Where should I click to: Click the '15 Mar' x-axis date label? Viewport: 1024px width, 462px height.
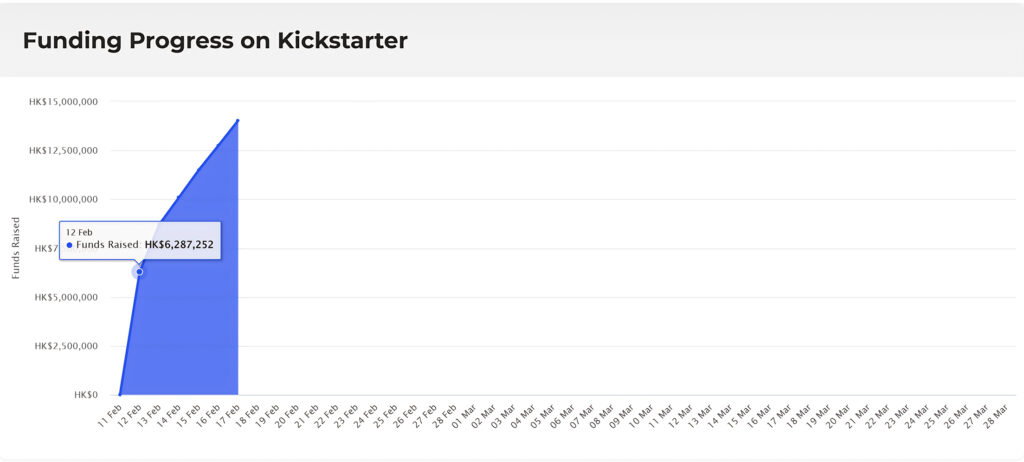pos(741,415)
